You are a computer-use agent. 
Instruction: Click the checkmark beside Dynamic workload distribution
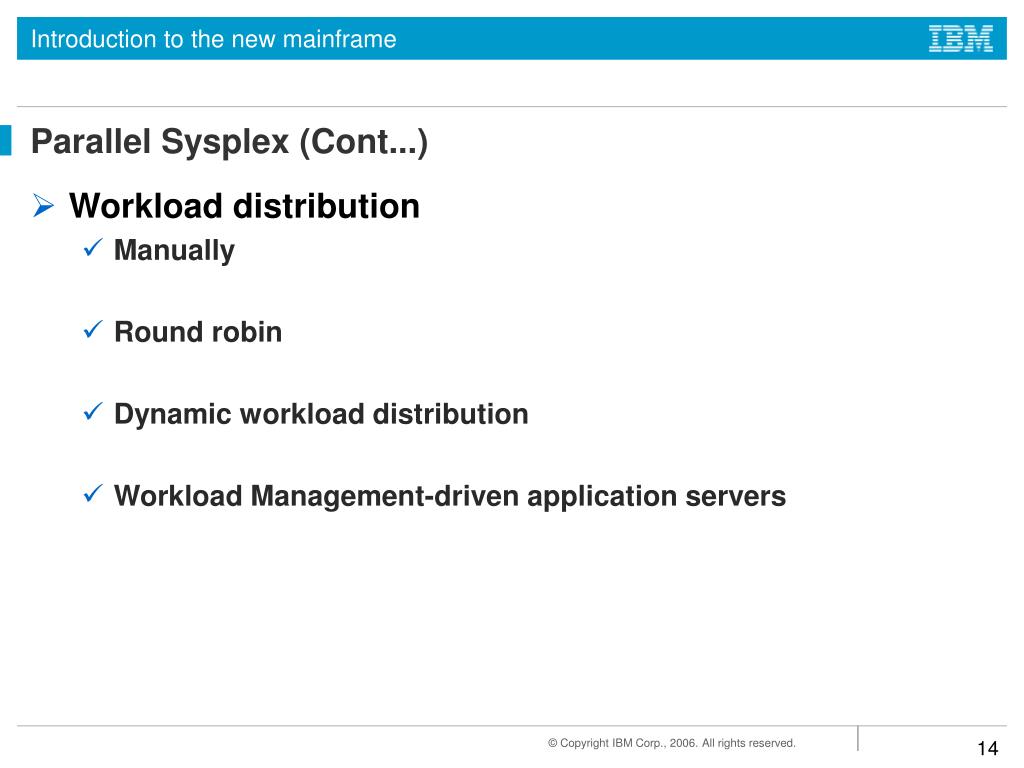pyautogui.click(x=93, y=411)
